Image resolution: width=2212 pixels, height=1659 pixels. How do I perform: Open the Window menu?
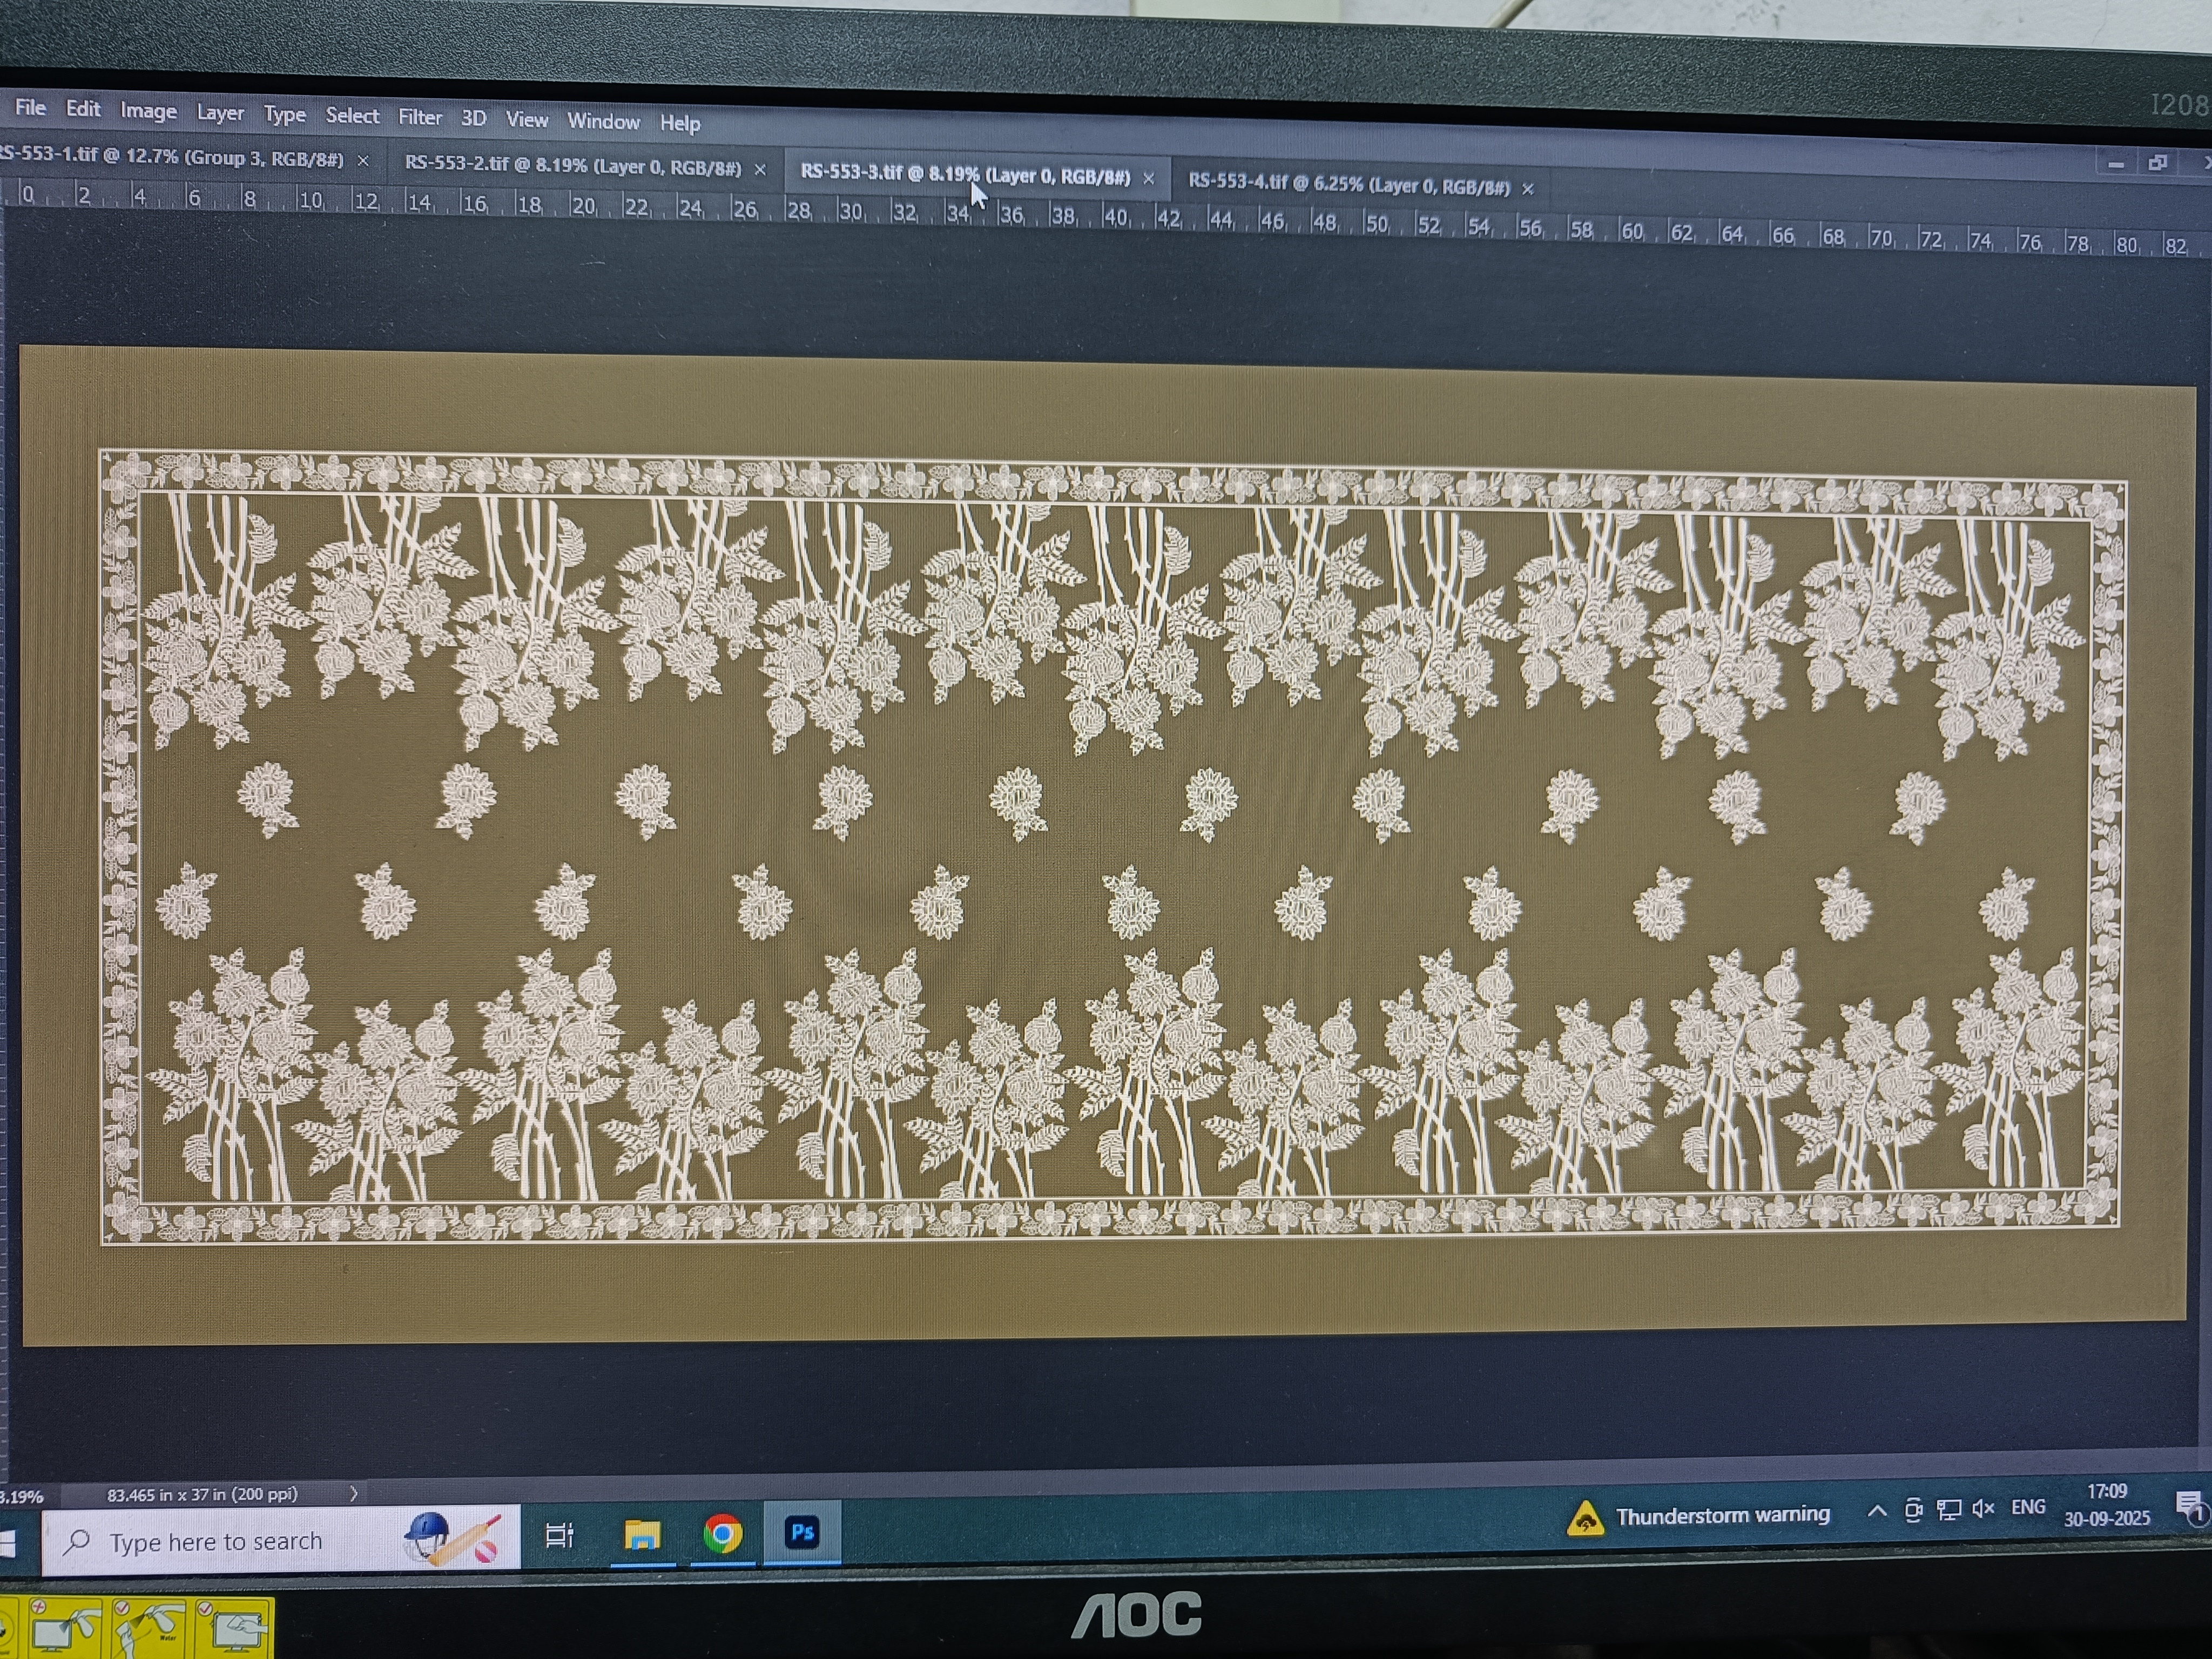(603, 122)
